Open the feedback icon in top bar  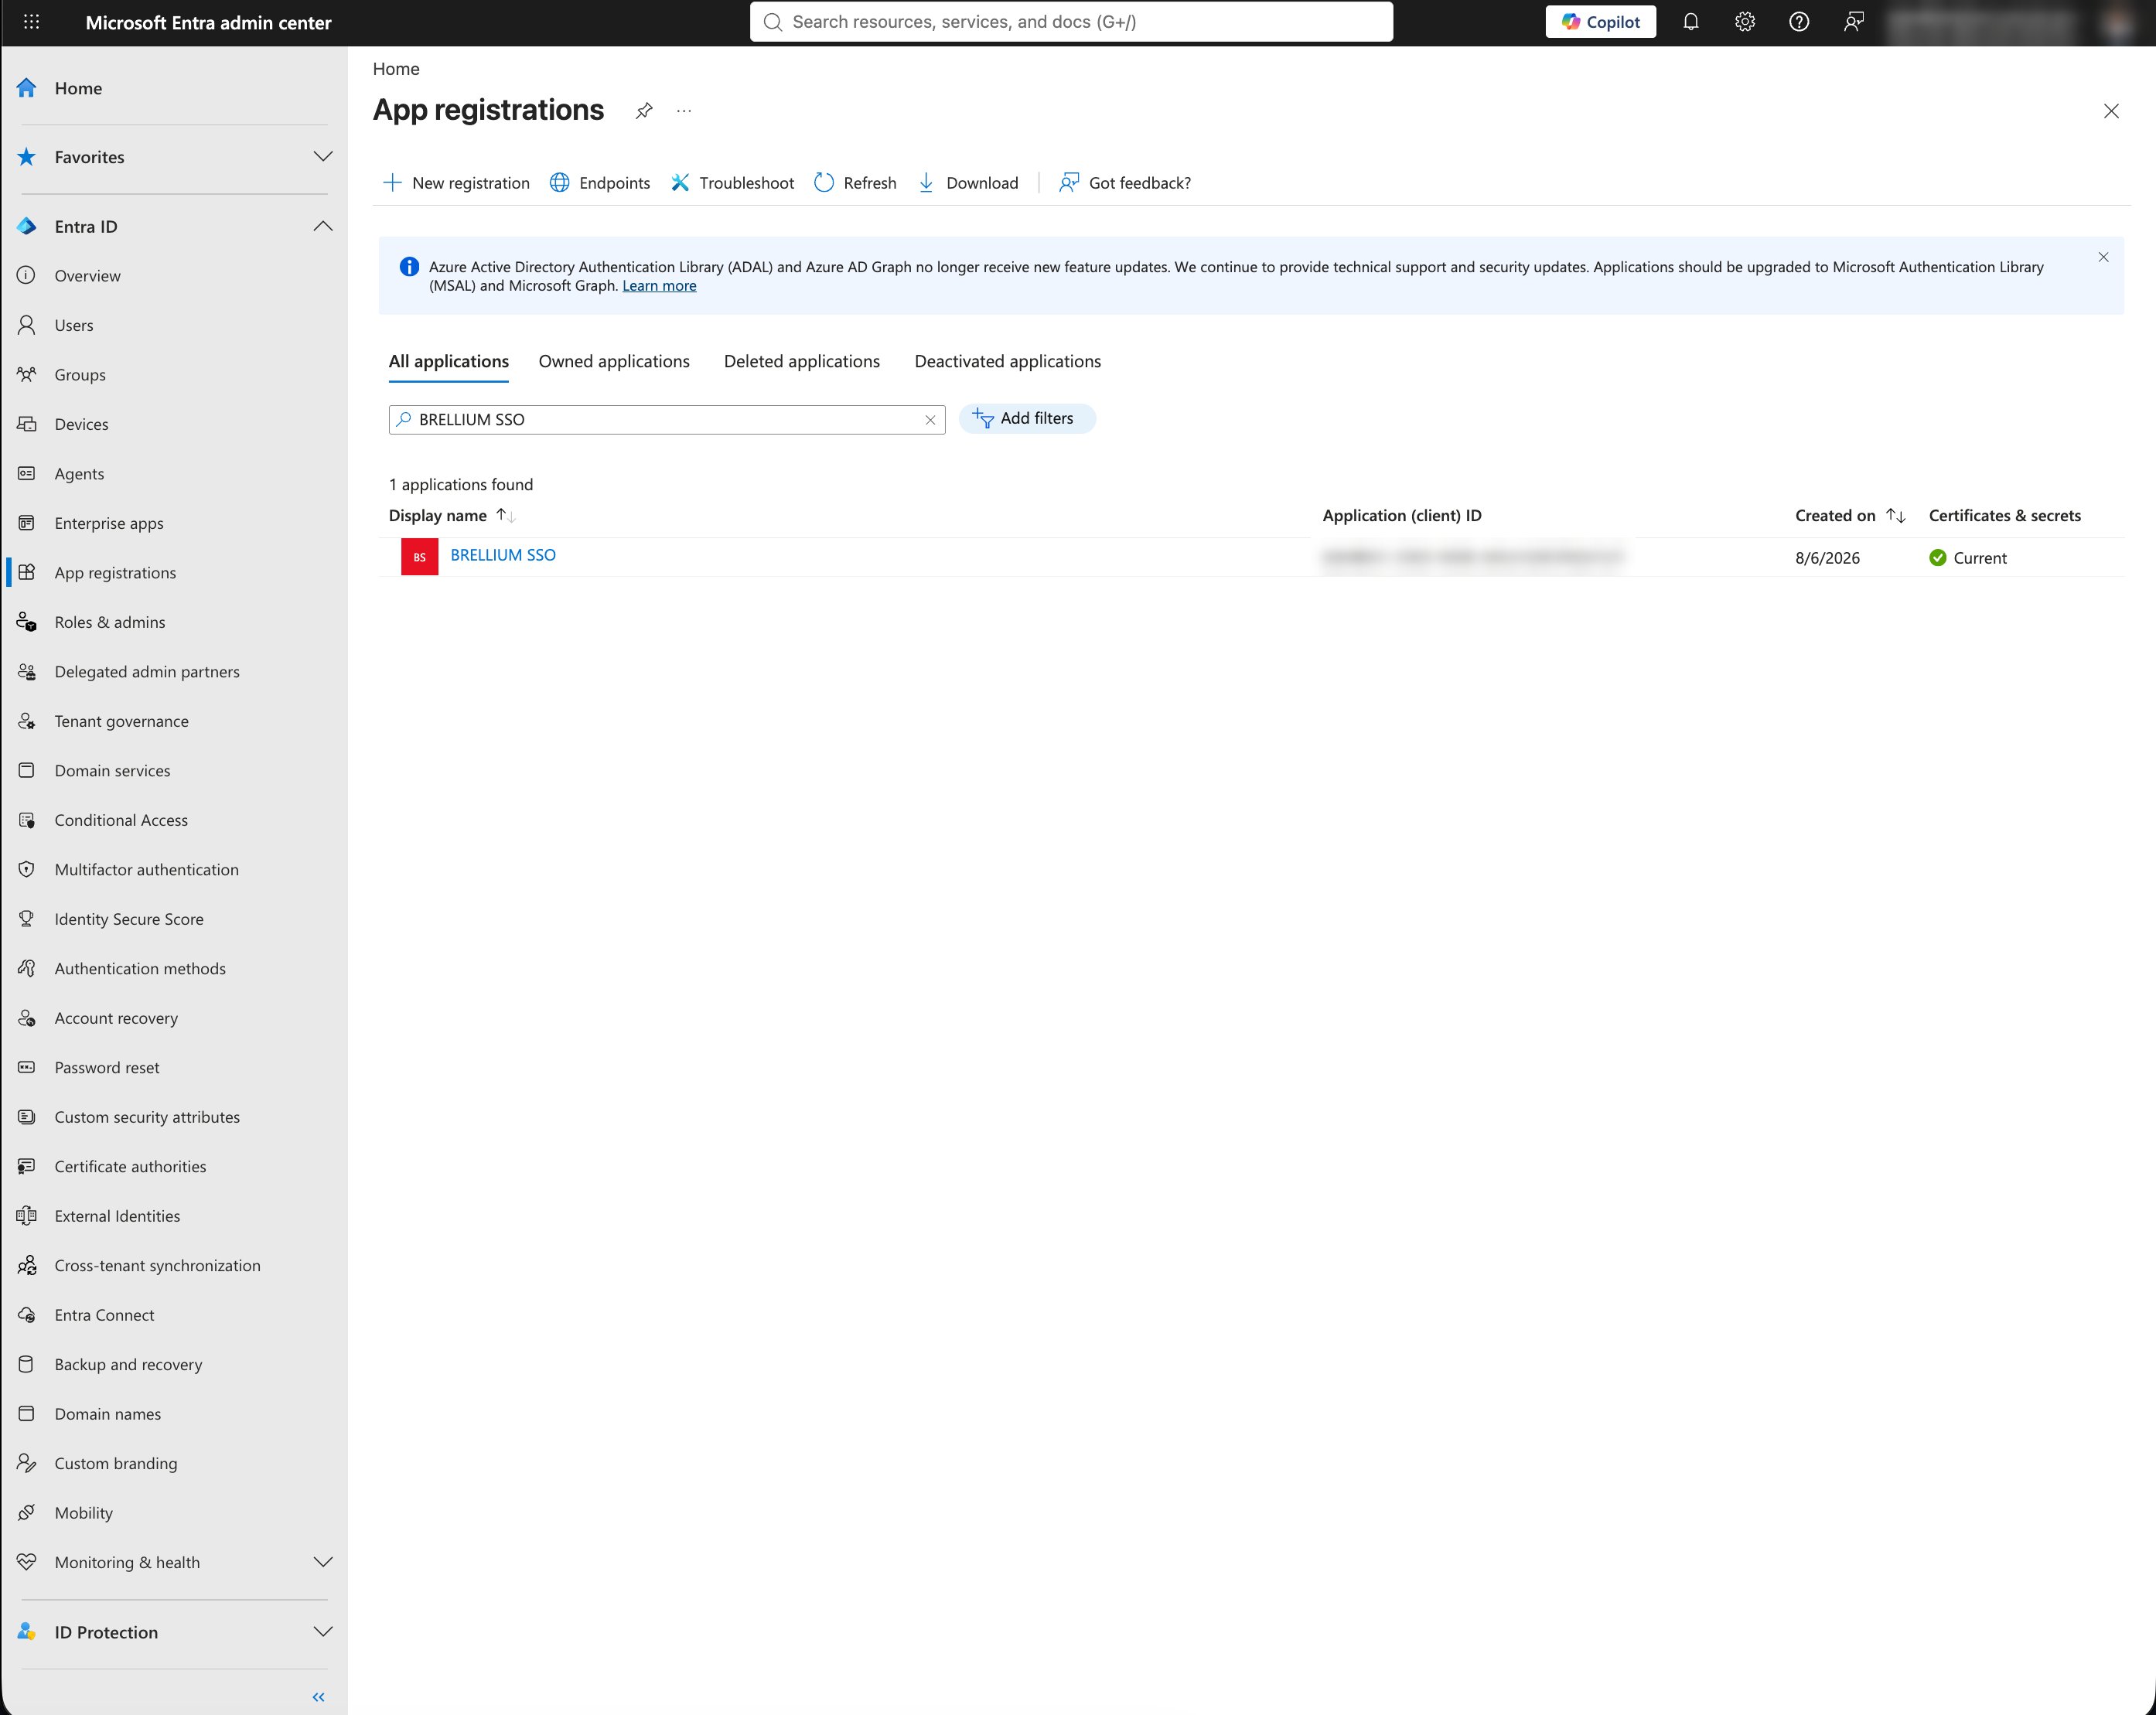click(1853, 22)
